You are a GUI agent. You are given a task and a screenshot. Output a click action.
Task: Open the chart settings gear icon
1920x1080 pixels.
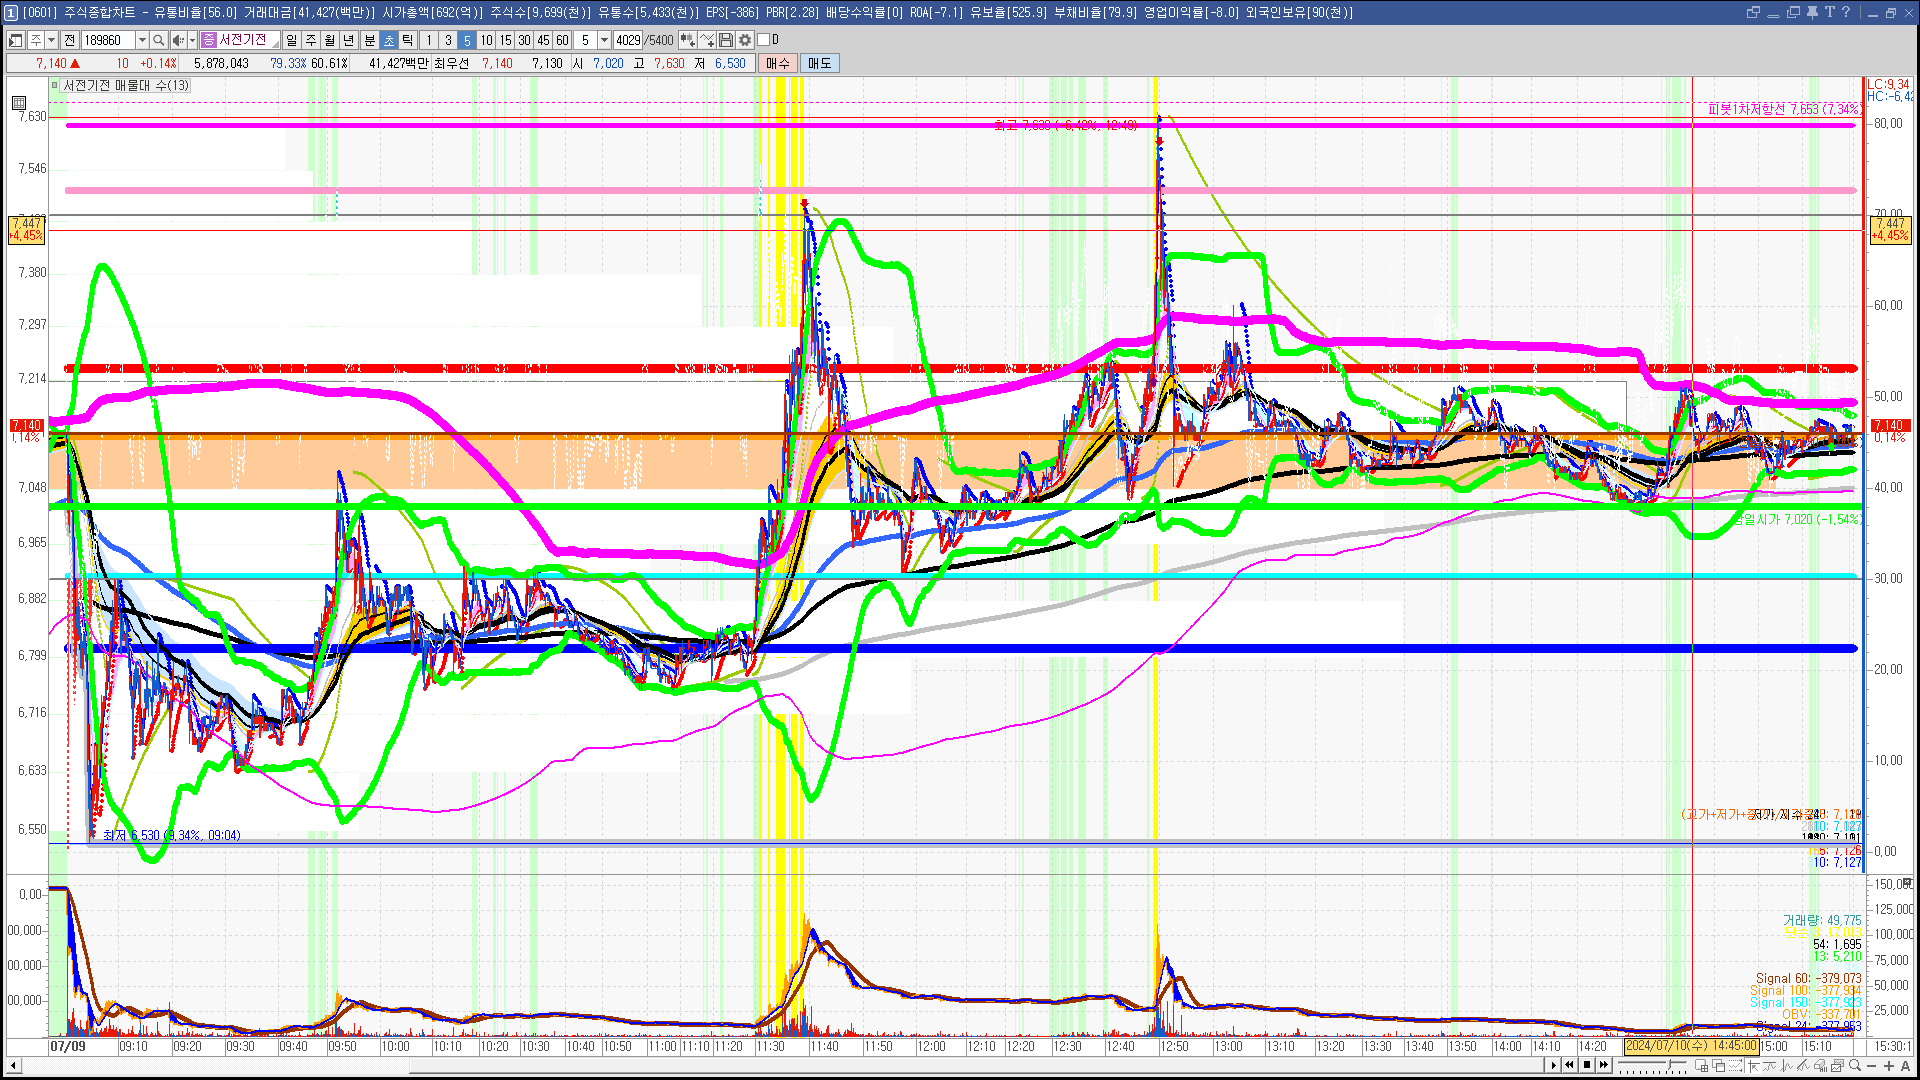[745, 40]
